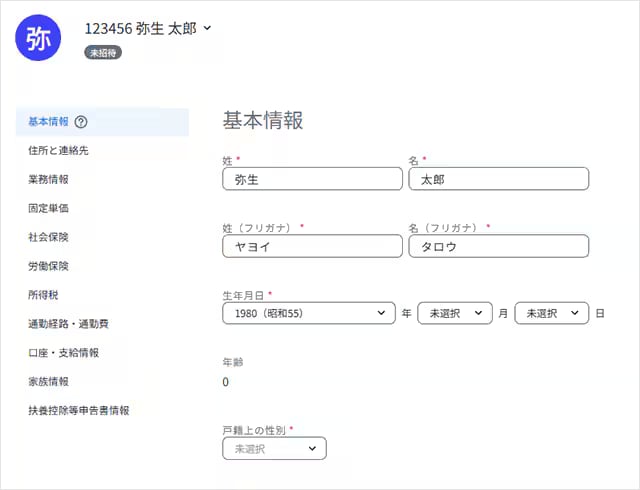This screenshot has height=490, width=640.
Task: Switch to 固定単価 section
Action: click(x=48, y=208)
